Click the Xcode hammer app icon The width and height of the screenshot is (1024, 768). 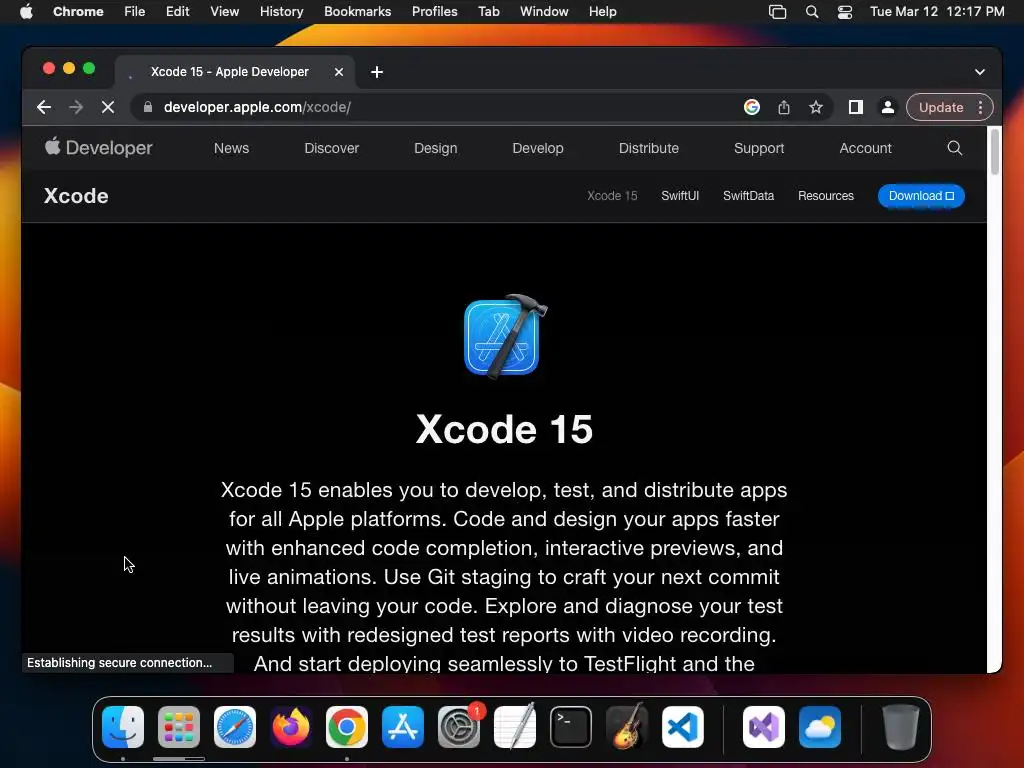(505, 336)
